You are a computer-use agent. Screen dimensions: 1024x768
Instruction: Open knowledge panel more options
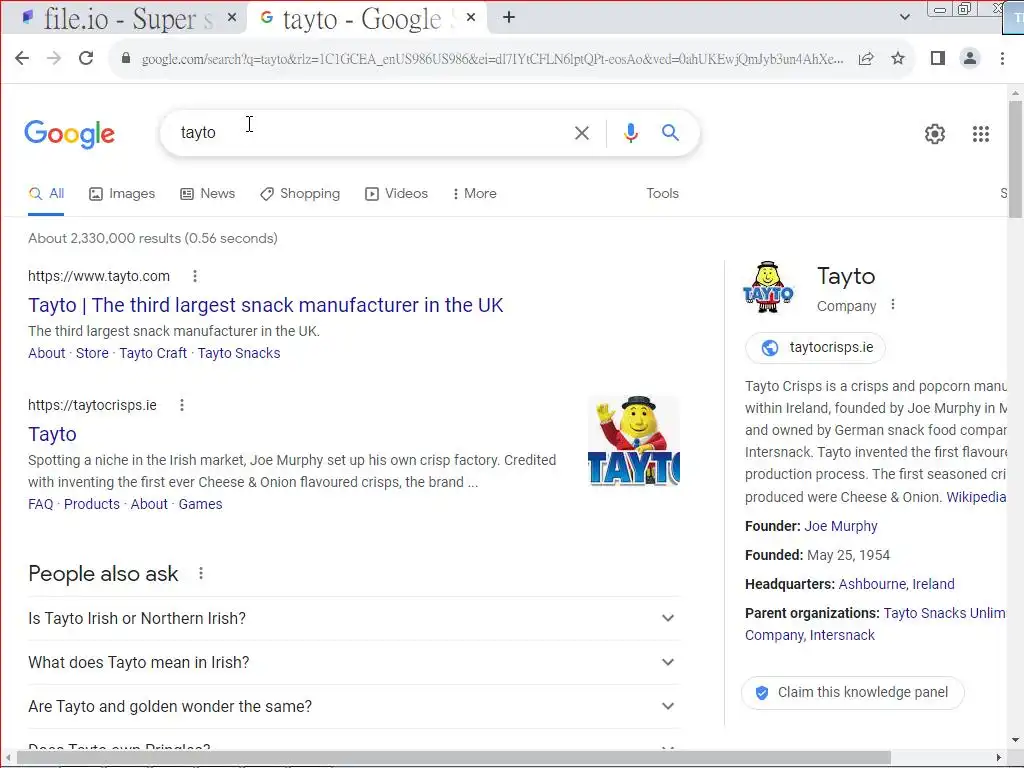[893, 305]
